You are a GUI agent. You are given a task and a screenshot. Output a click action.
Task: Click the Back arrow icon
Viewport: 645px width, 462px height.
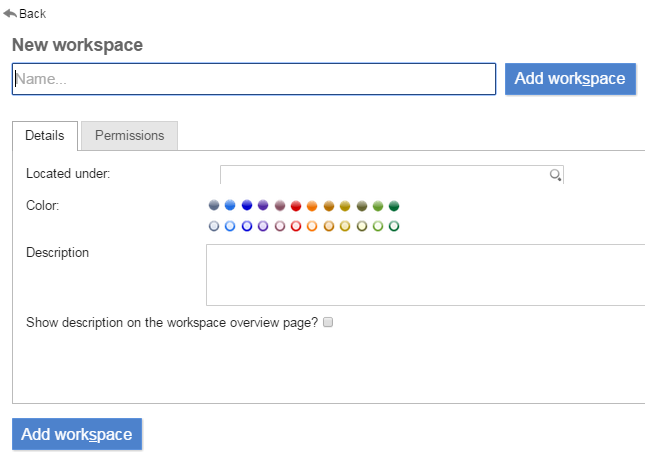(x=10, y=14)
